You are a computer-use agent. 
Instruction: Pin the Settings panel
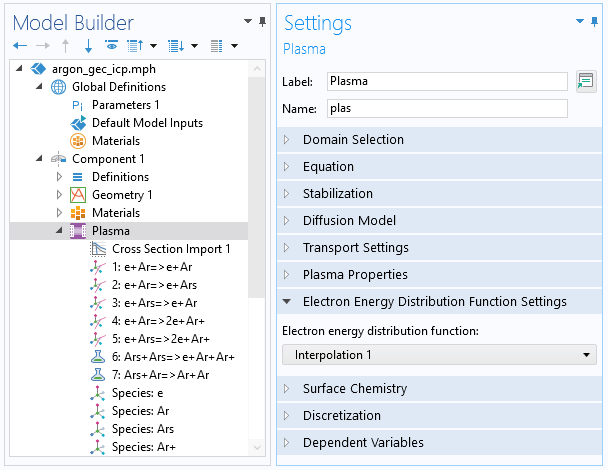tap(593, 21)
